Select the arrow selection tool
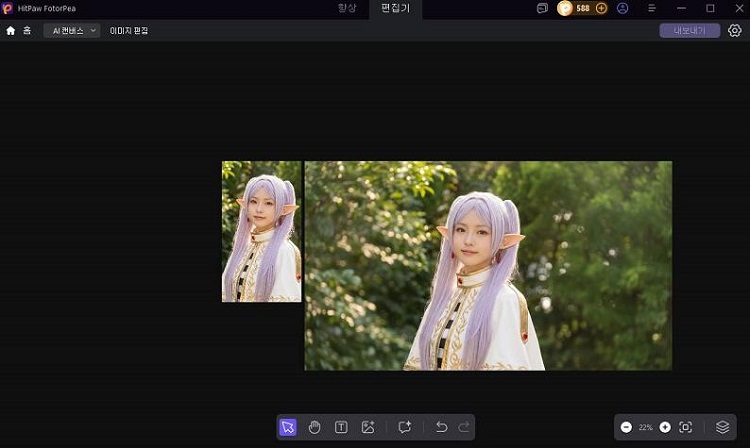This screenshot has width=750, height=448. click(x=288, y=427)
